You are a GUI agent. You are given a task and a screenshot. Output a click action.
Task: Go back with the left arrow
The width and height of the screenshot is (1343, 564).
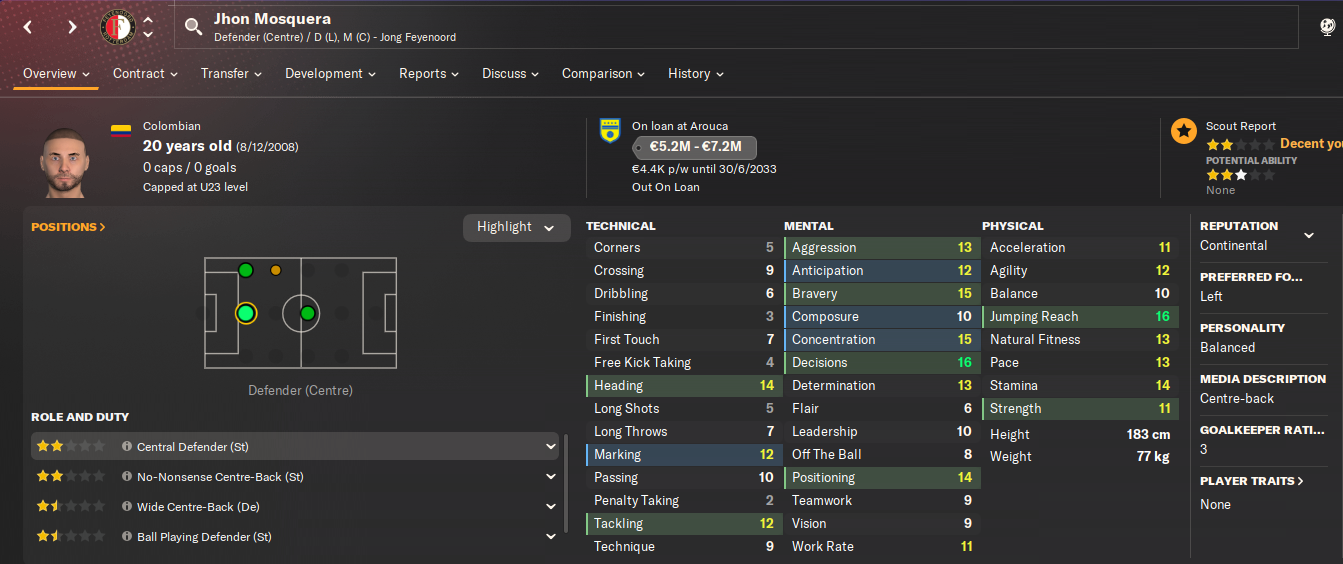click(x=28, y=27)
